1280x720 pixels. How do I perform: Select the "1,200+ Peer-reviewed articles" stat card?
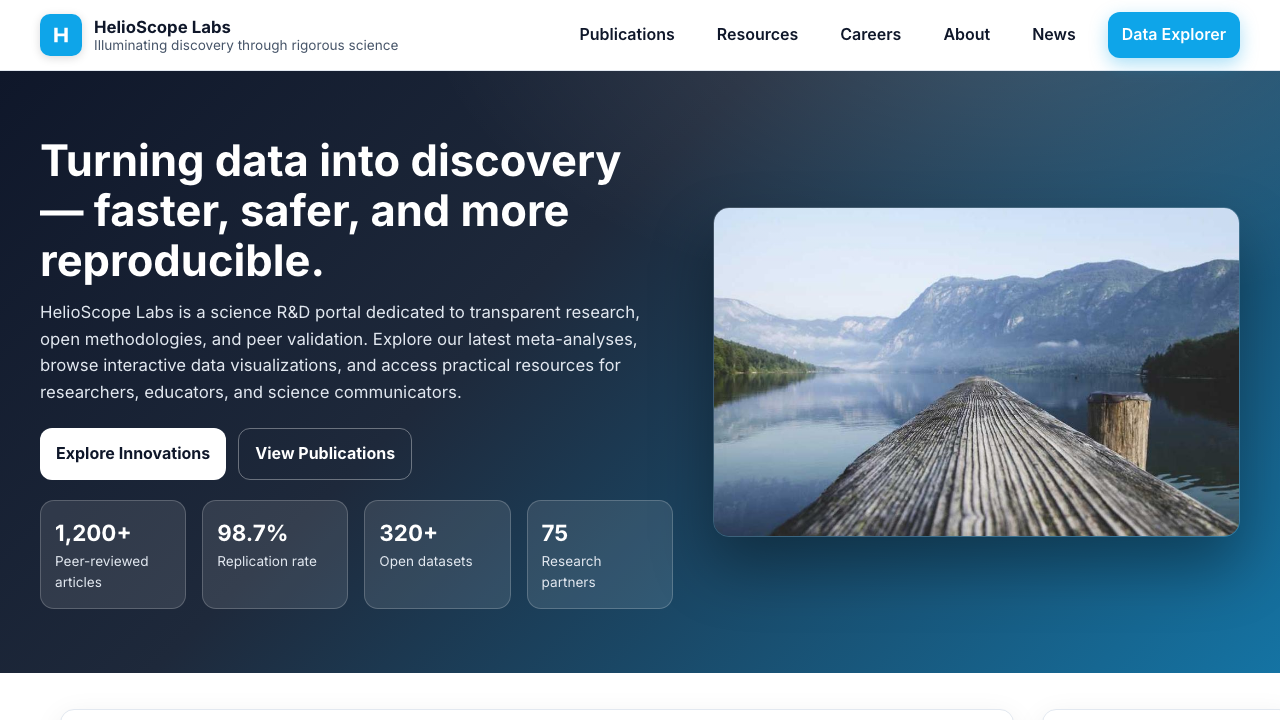pyautogui.click(x=112, y=554)
